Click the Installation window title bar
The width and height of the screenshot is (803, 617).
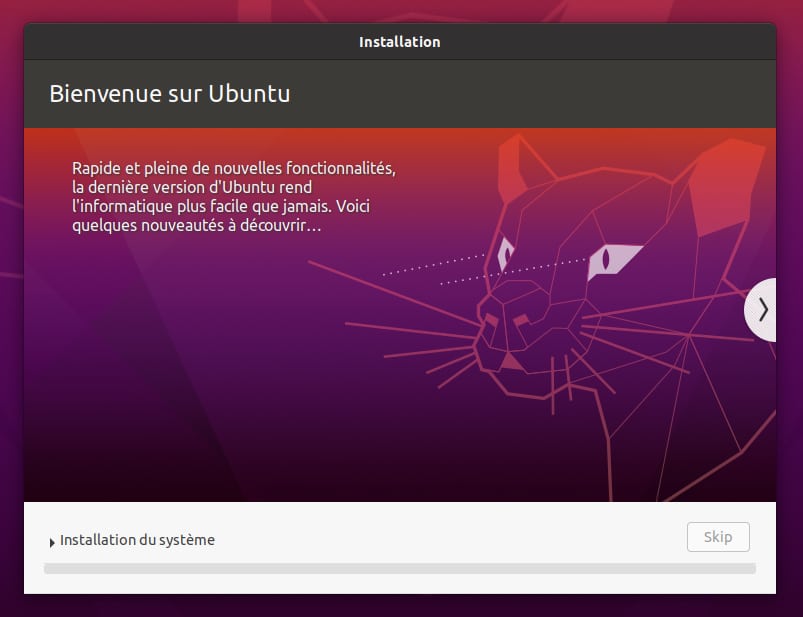click(399, 42)
